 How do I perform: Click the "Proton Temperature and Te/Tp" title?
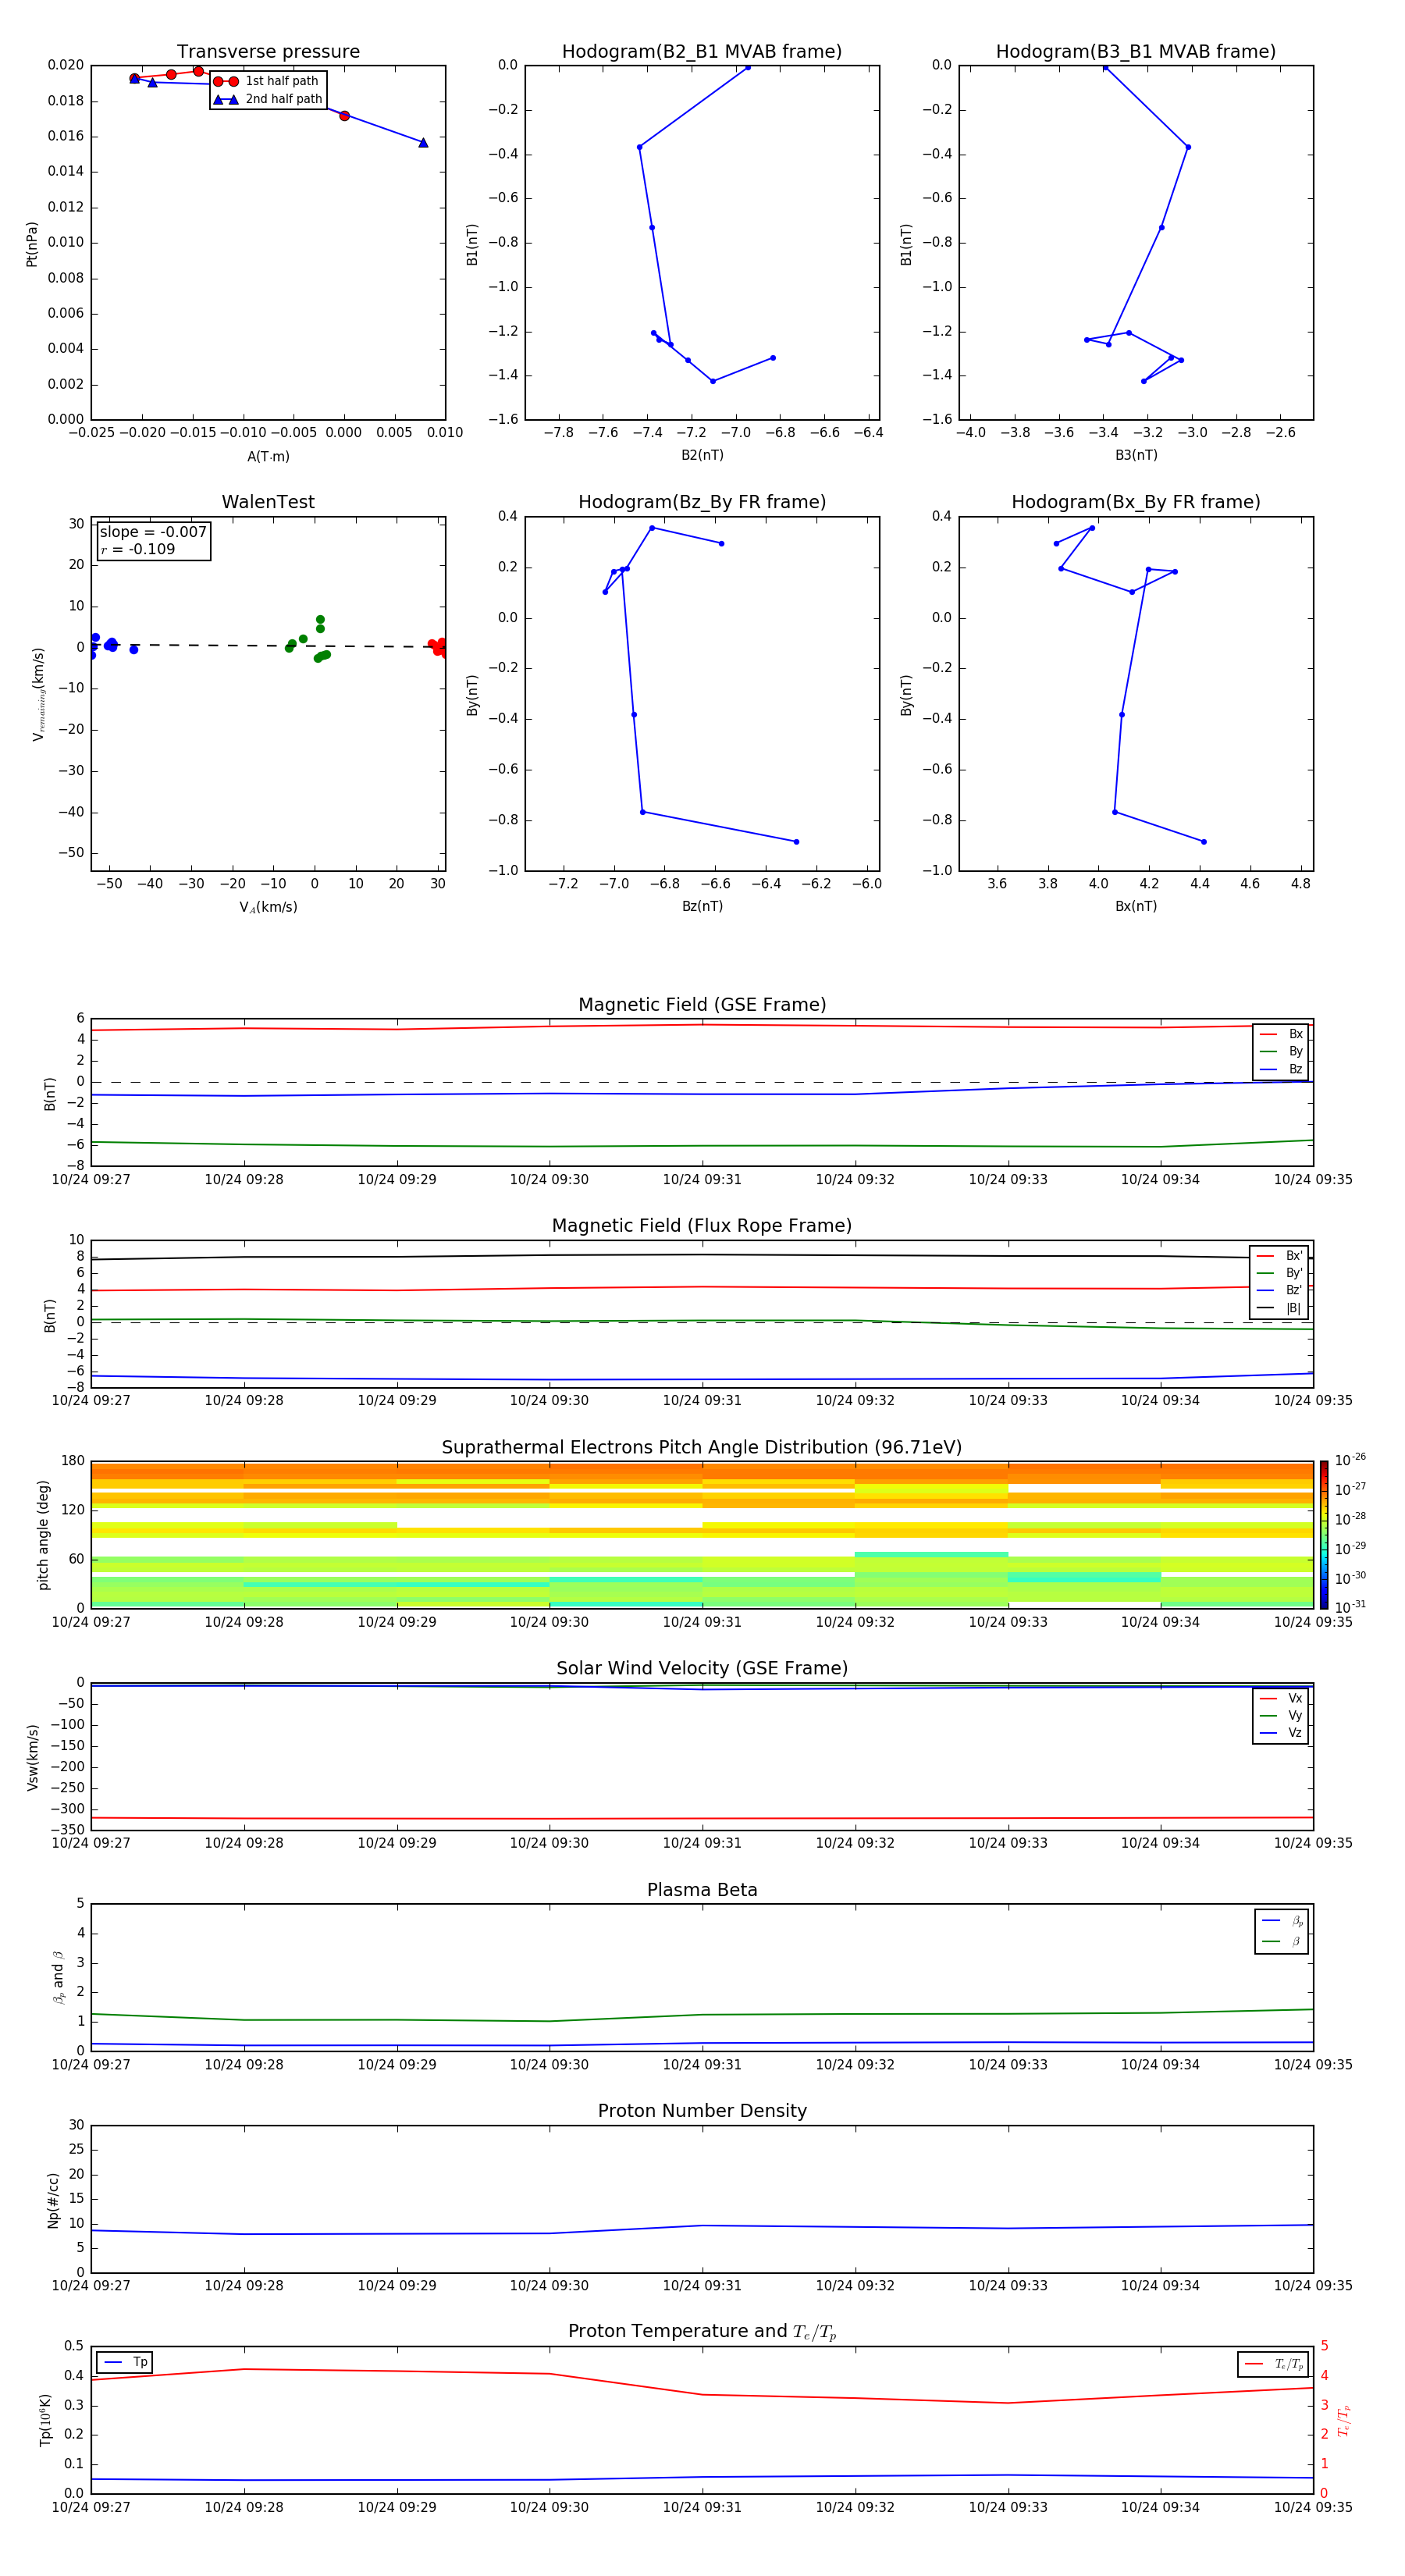pos(702,2331)
